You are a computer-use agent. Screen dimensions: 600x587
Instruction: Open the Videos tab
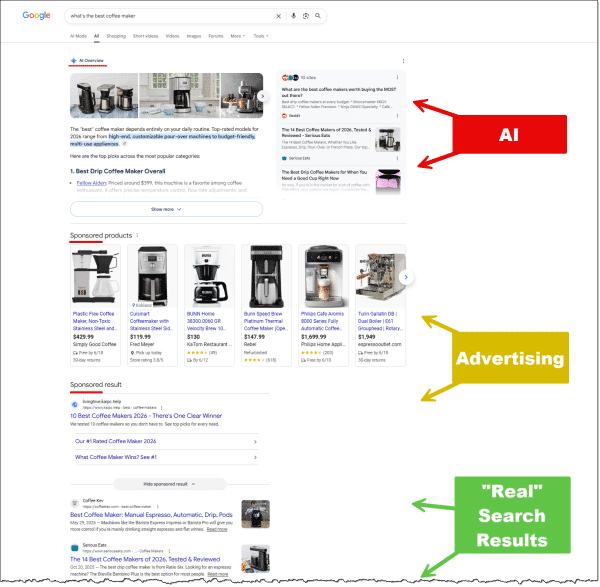[x=172, y=36]
